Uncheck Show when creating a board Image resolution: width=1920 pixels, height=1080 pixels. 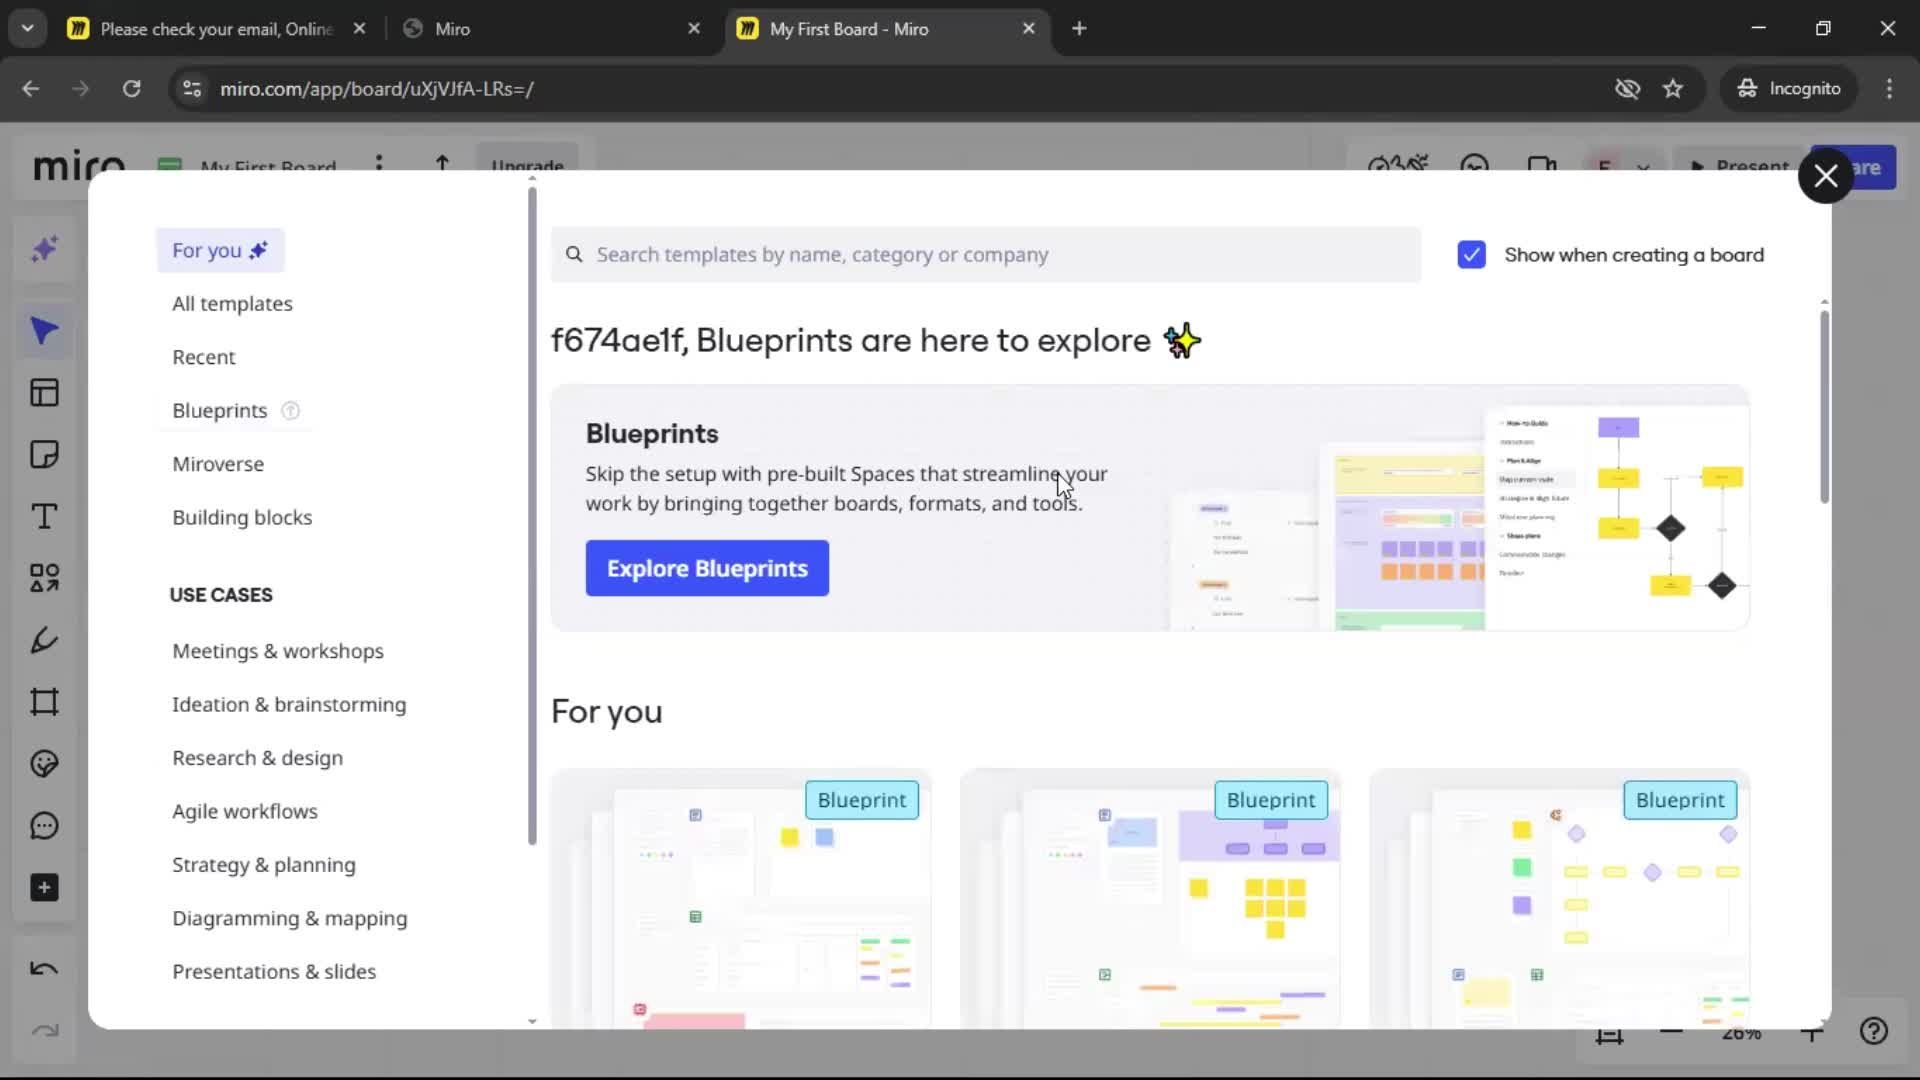tap(1471, 255)
